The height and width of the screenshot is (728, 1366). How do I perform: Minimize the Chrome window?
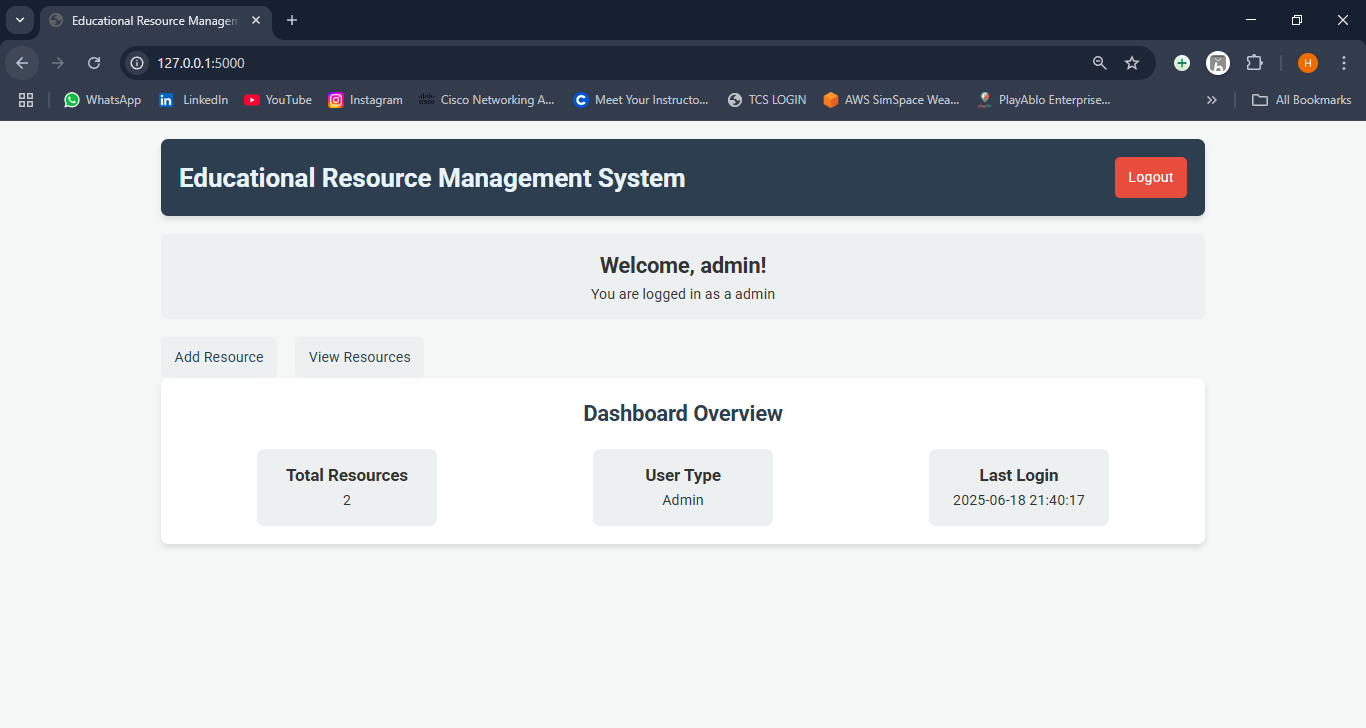tap(1251, 20)
